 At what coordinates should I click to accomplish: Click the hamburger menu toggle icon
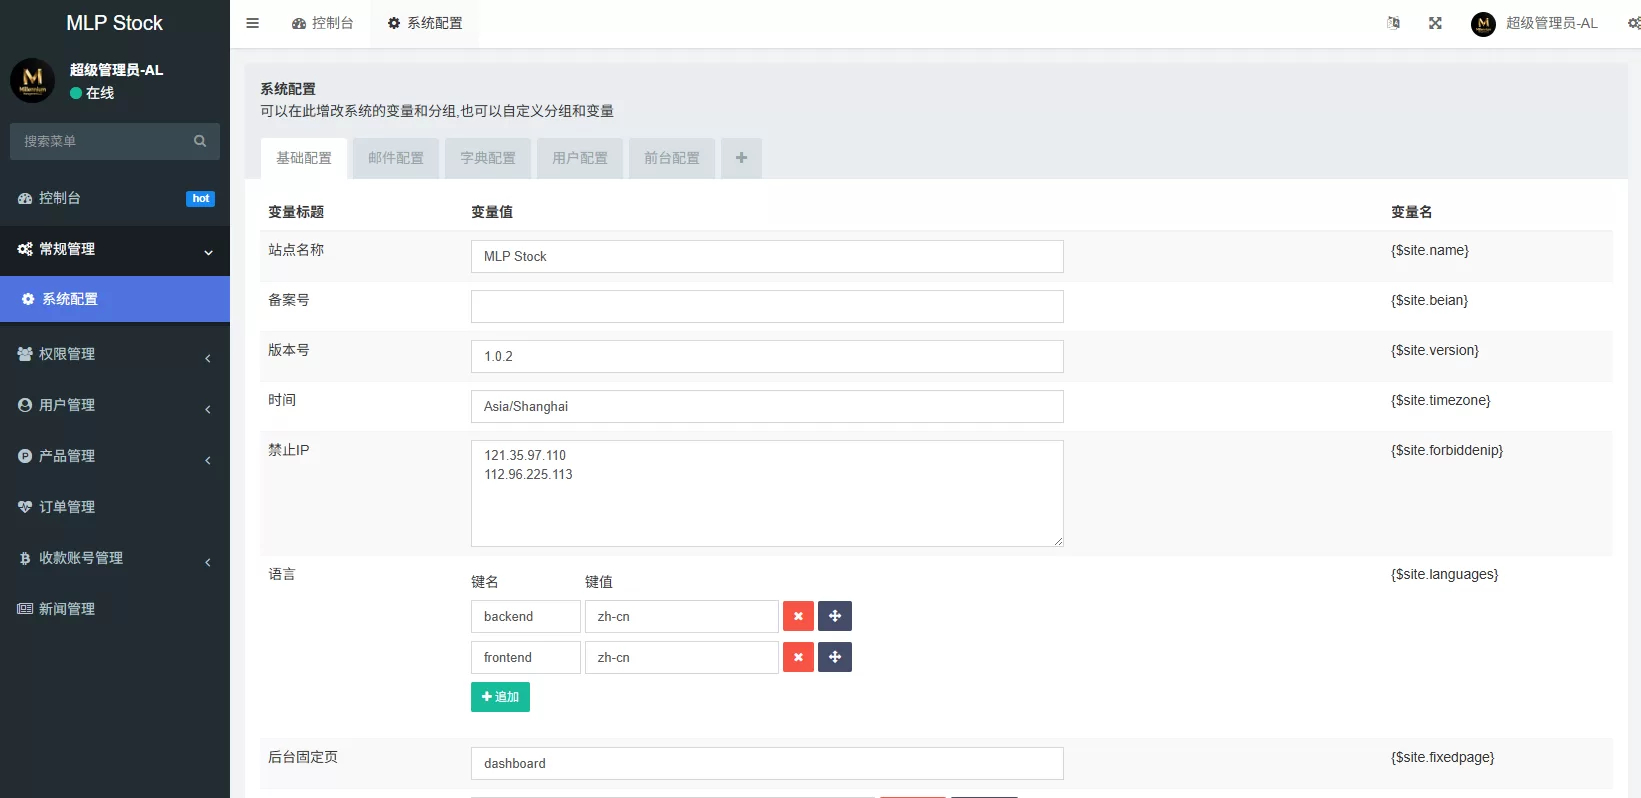point(253,23)
